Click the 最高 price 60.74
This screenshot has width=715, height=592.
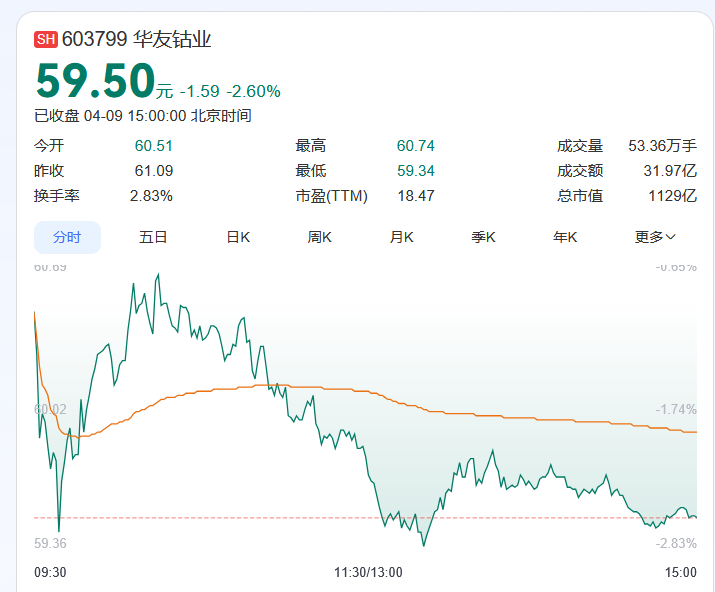tap(415, 146)
